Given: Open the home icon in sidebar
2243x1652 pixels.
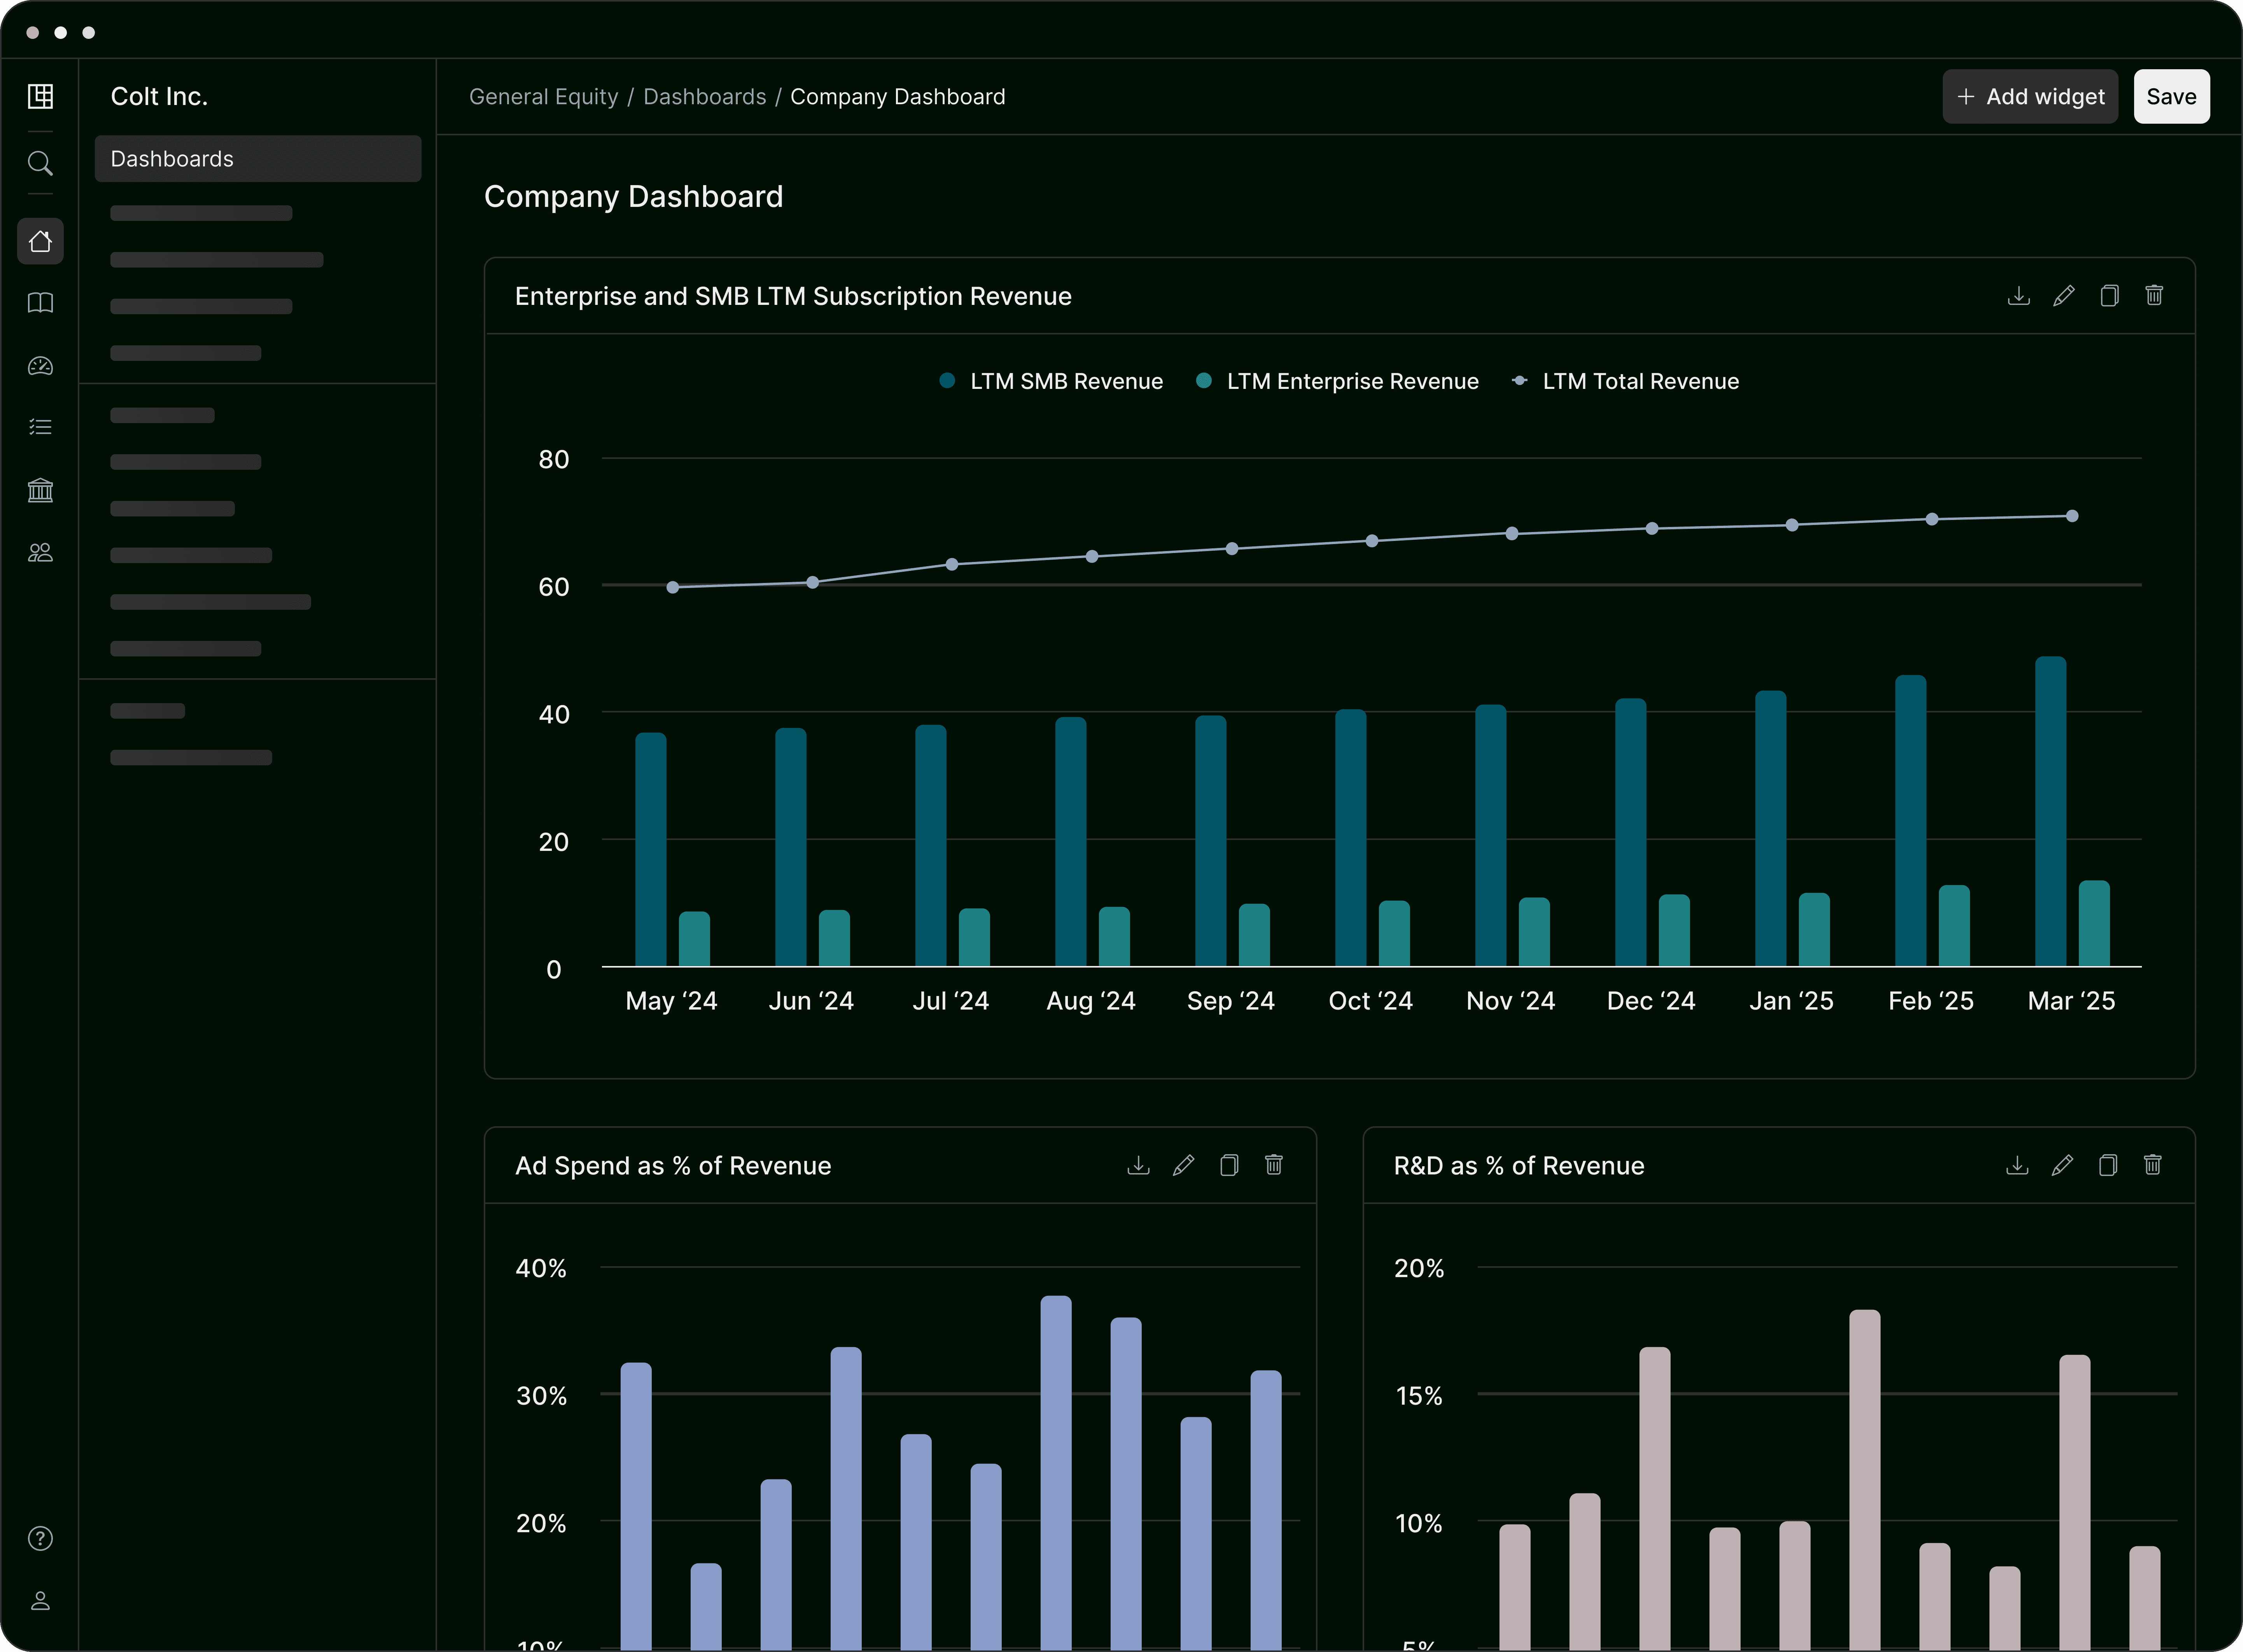Looking at the screenshot, I should [x=40, y=241].
